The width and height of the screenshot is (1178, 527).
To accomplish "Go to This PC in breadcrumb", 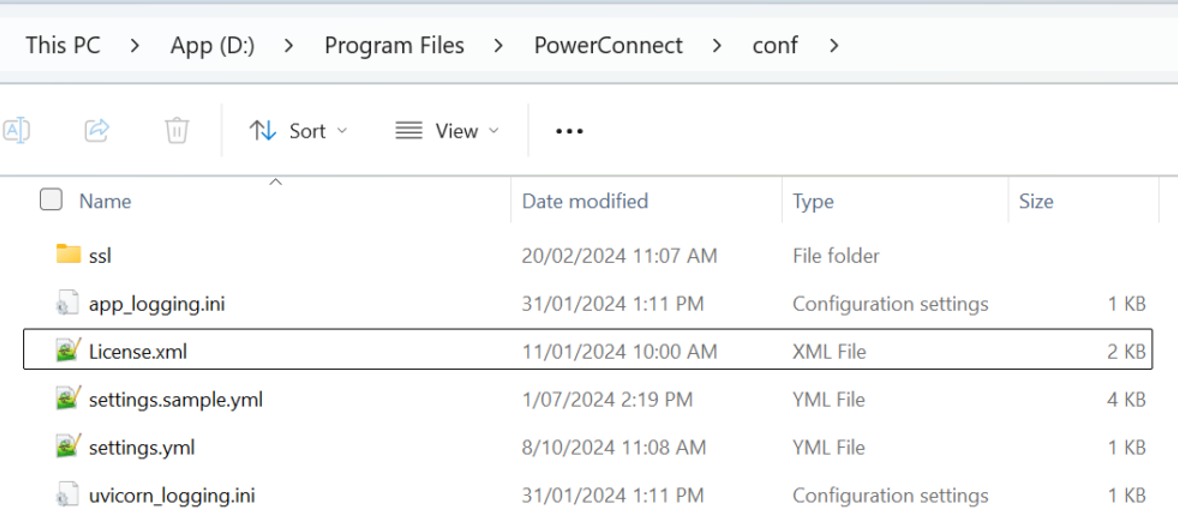I will 62,45.
